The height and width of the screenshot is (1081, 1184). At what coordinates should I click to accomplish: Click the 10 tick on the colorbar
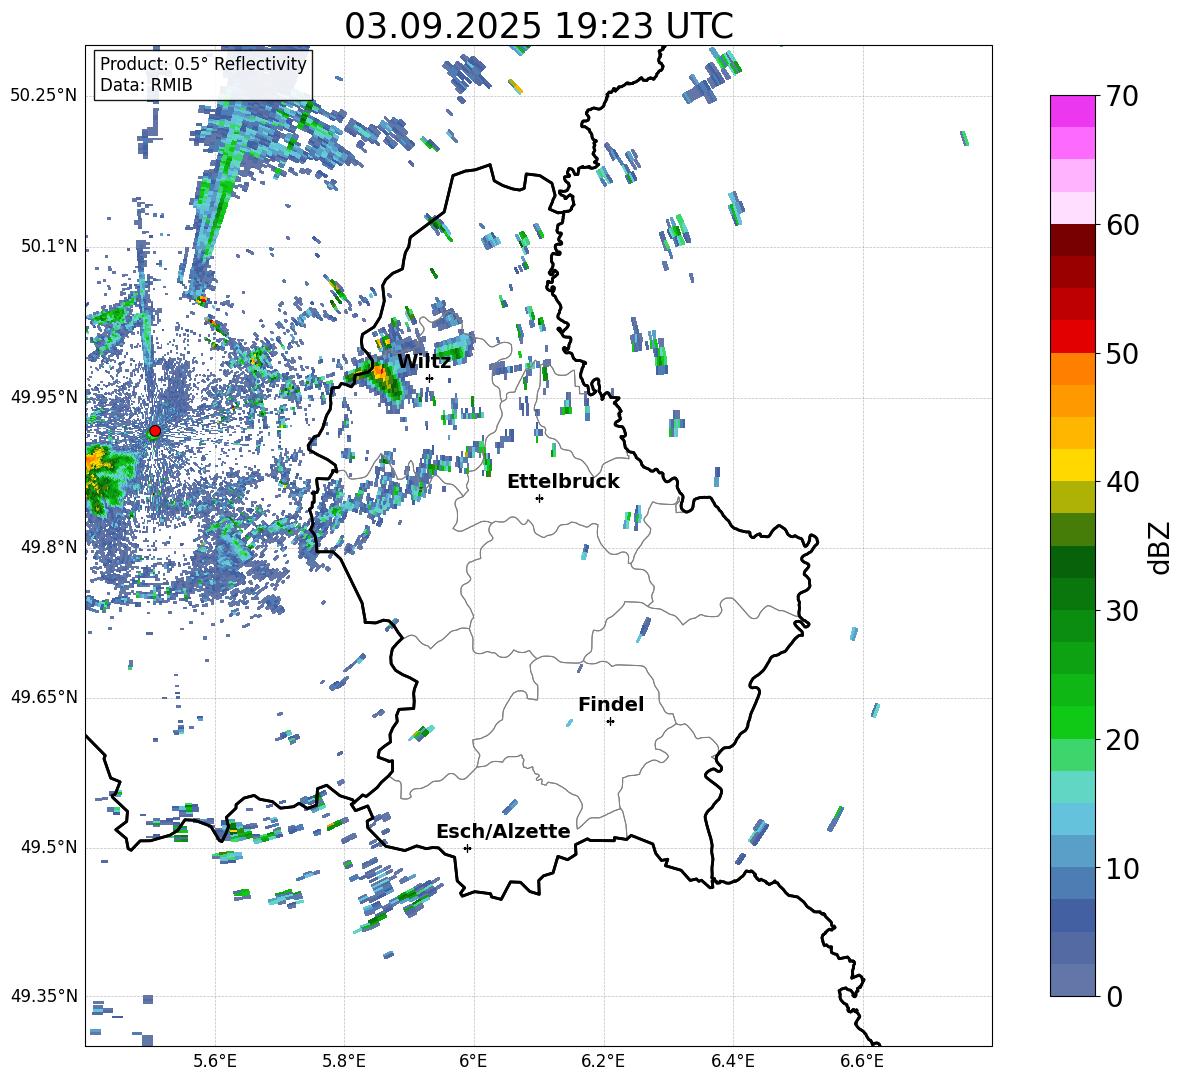(1122, 868)
